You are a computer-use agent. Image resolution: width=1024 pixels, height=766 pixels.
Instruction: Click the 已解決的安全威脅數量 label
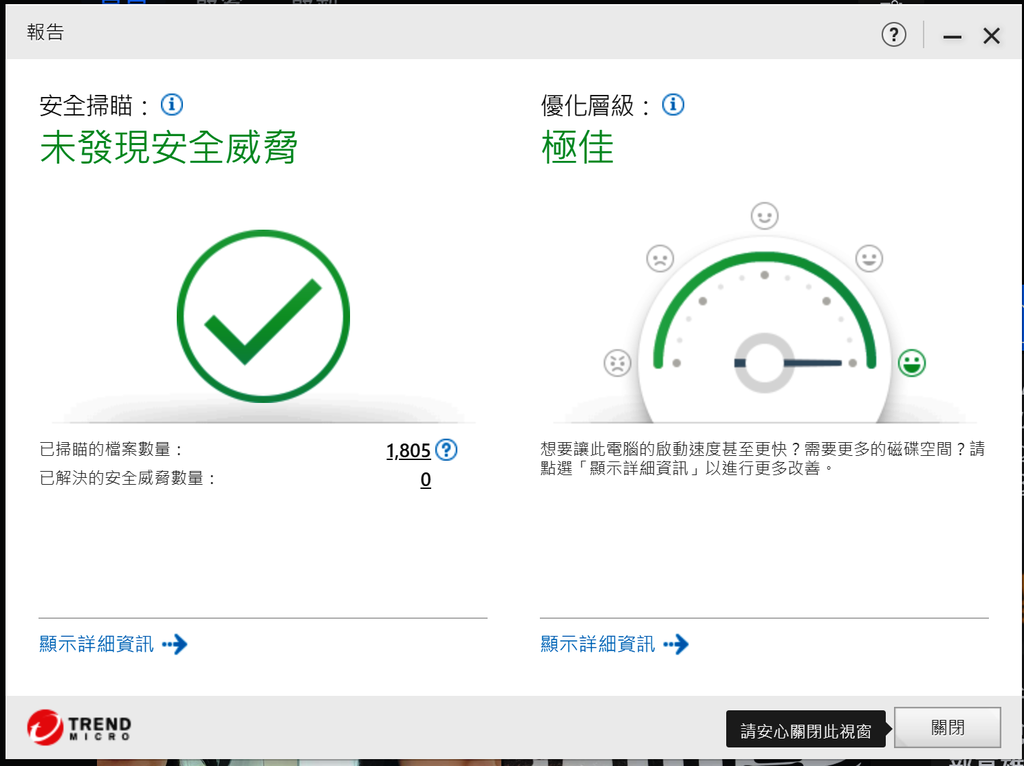[x=127, y=478]
